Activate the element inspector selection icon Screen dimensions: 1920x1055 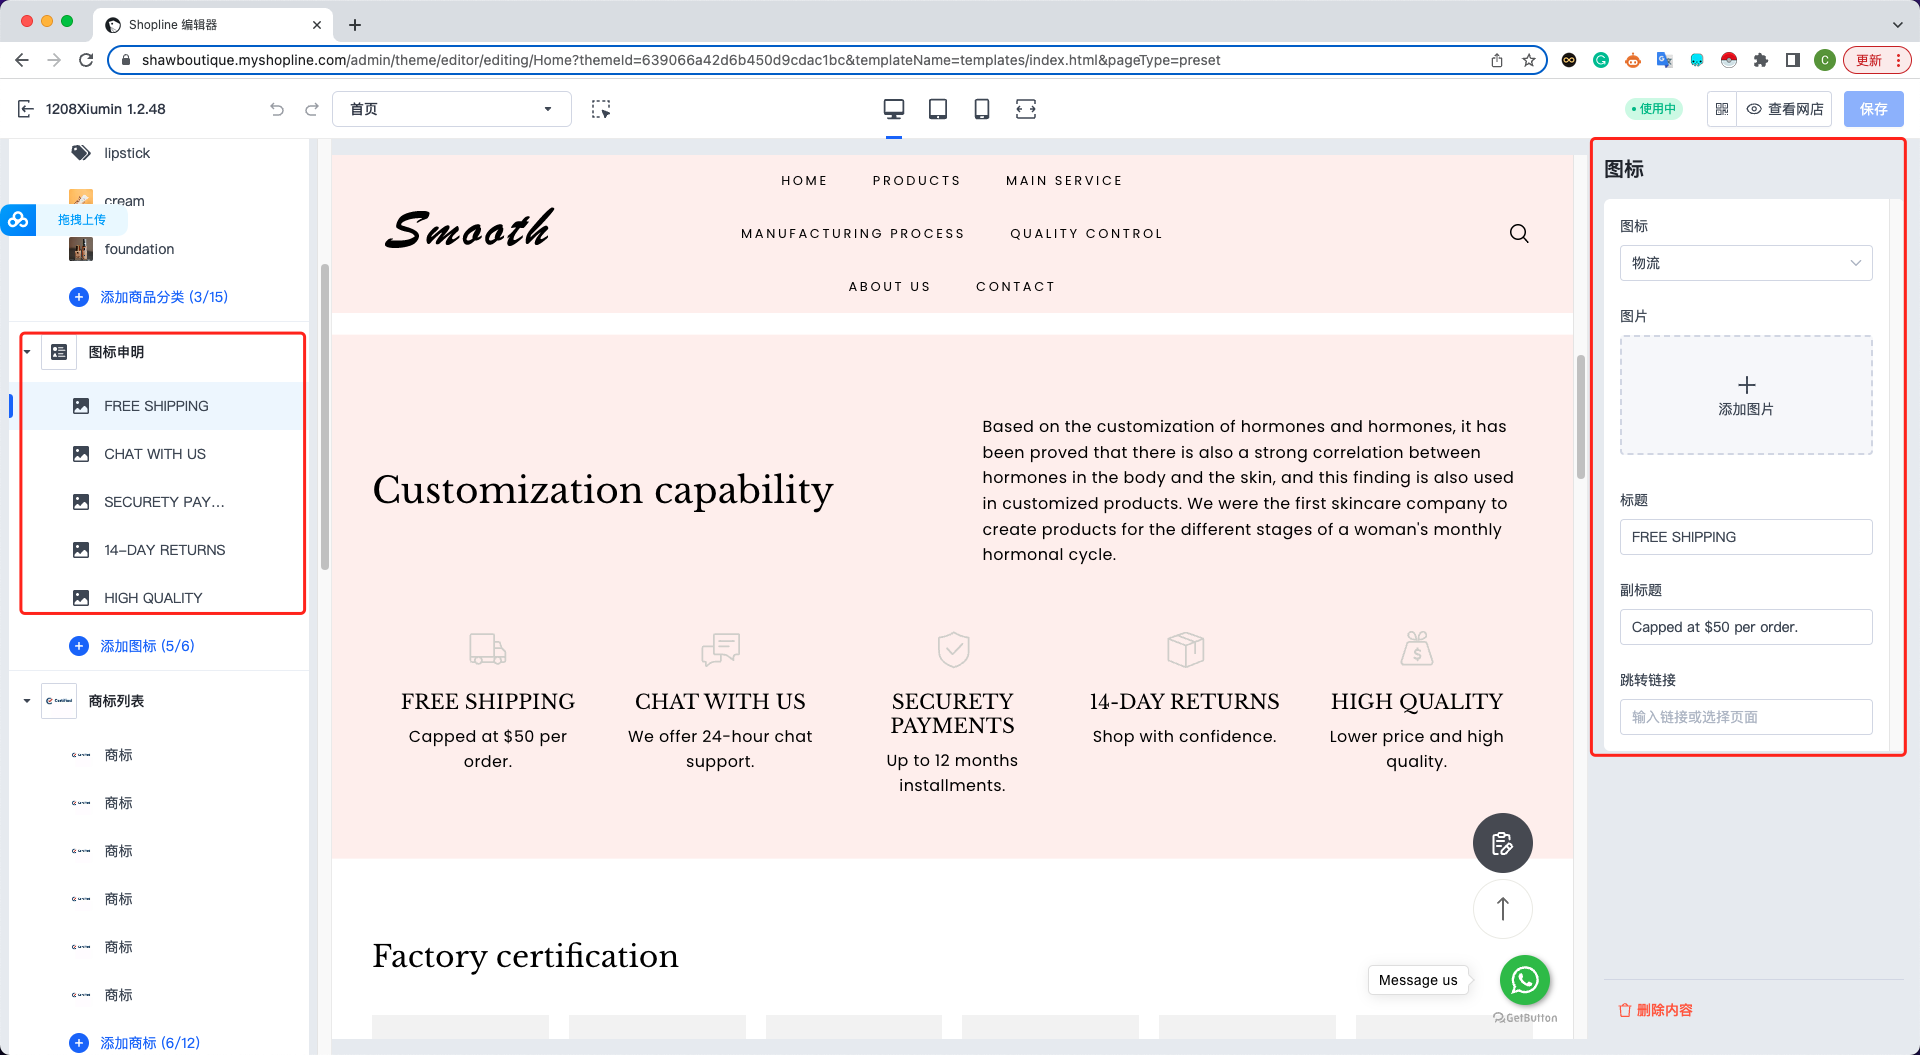pos(600,109)
